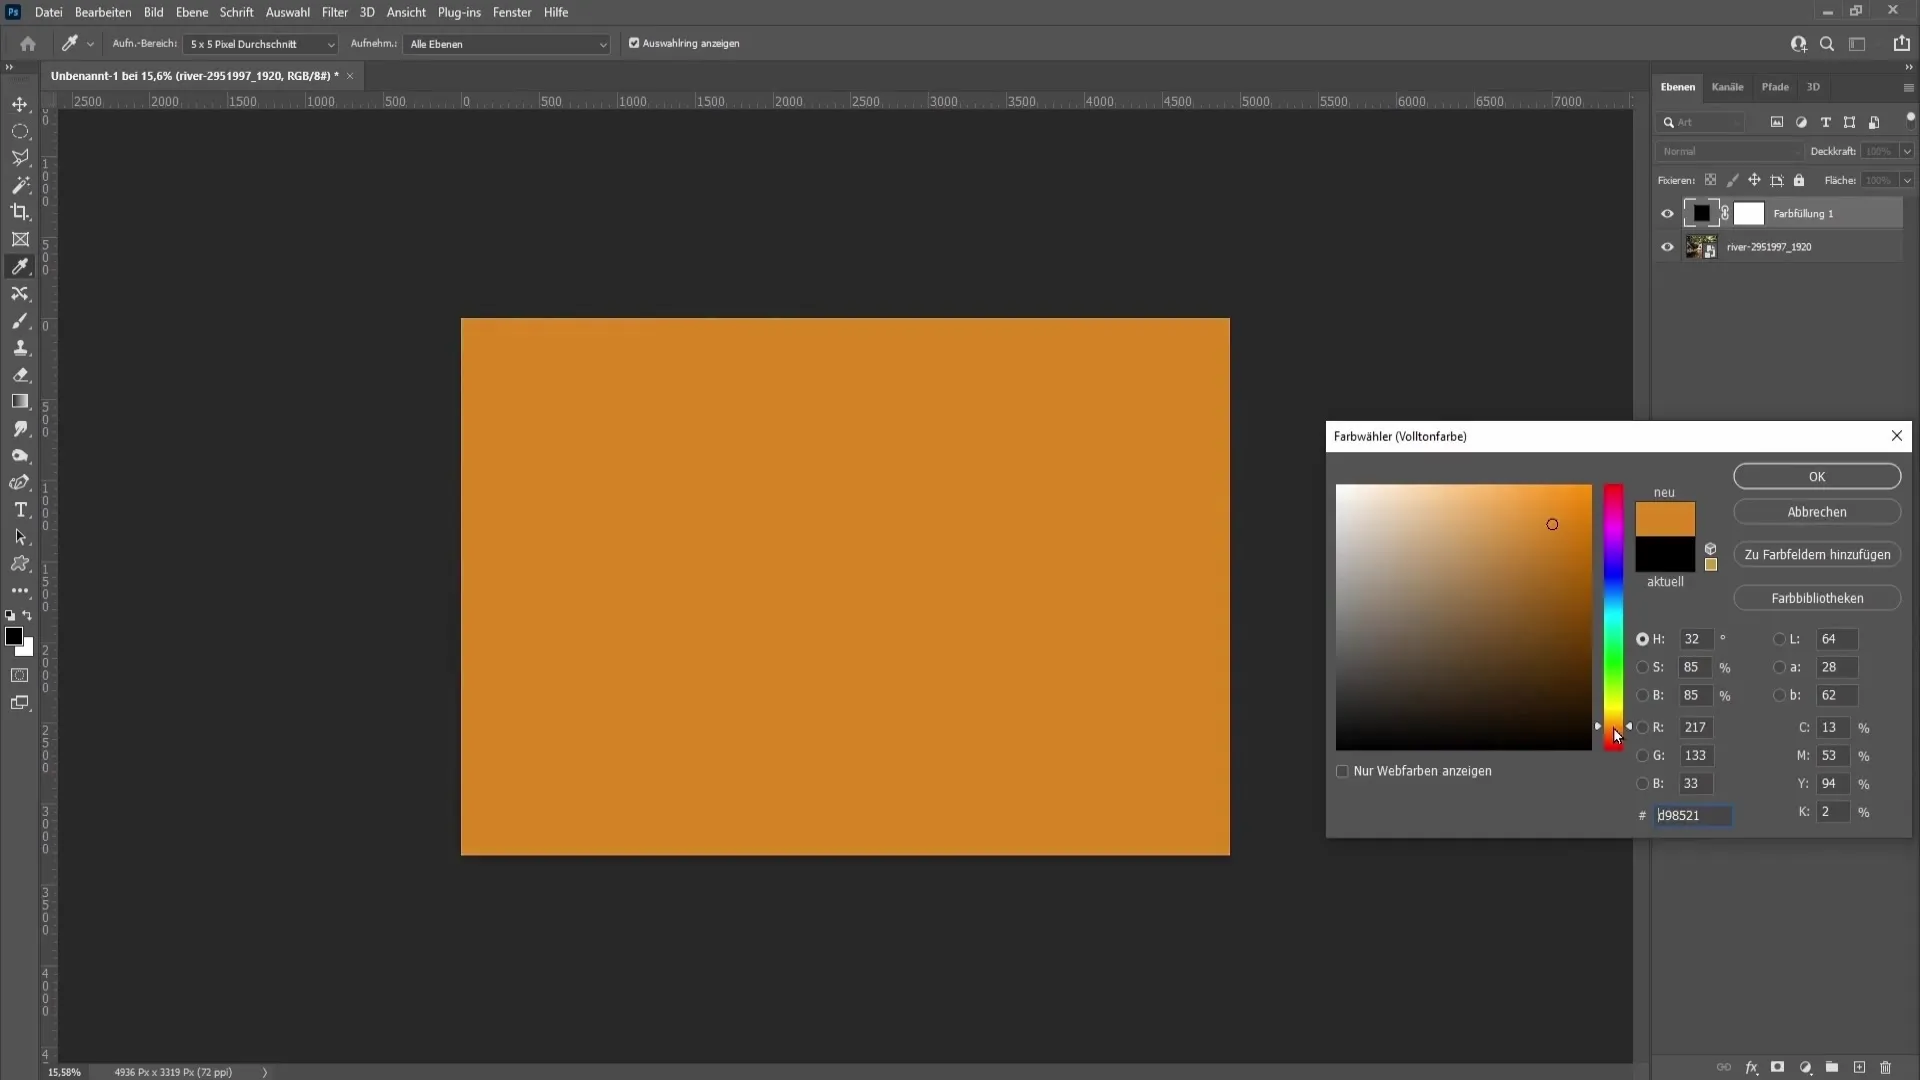Viewport: 1920px width, 1080px height.
Task: Click Zu Farbfeldern hinzufügen button
Action: (x=1817, y=554)
